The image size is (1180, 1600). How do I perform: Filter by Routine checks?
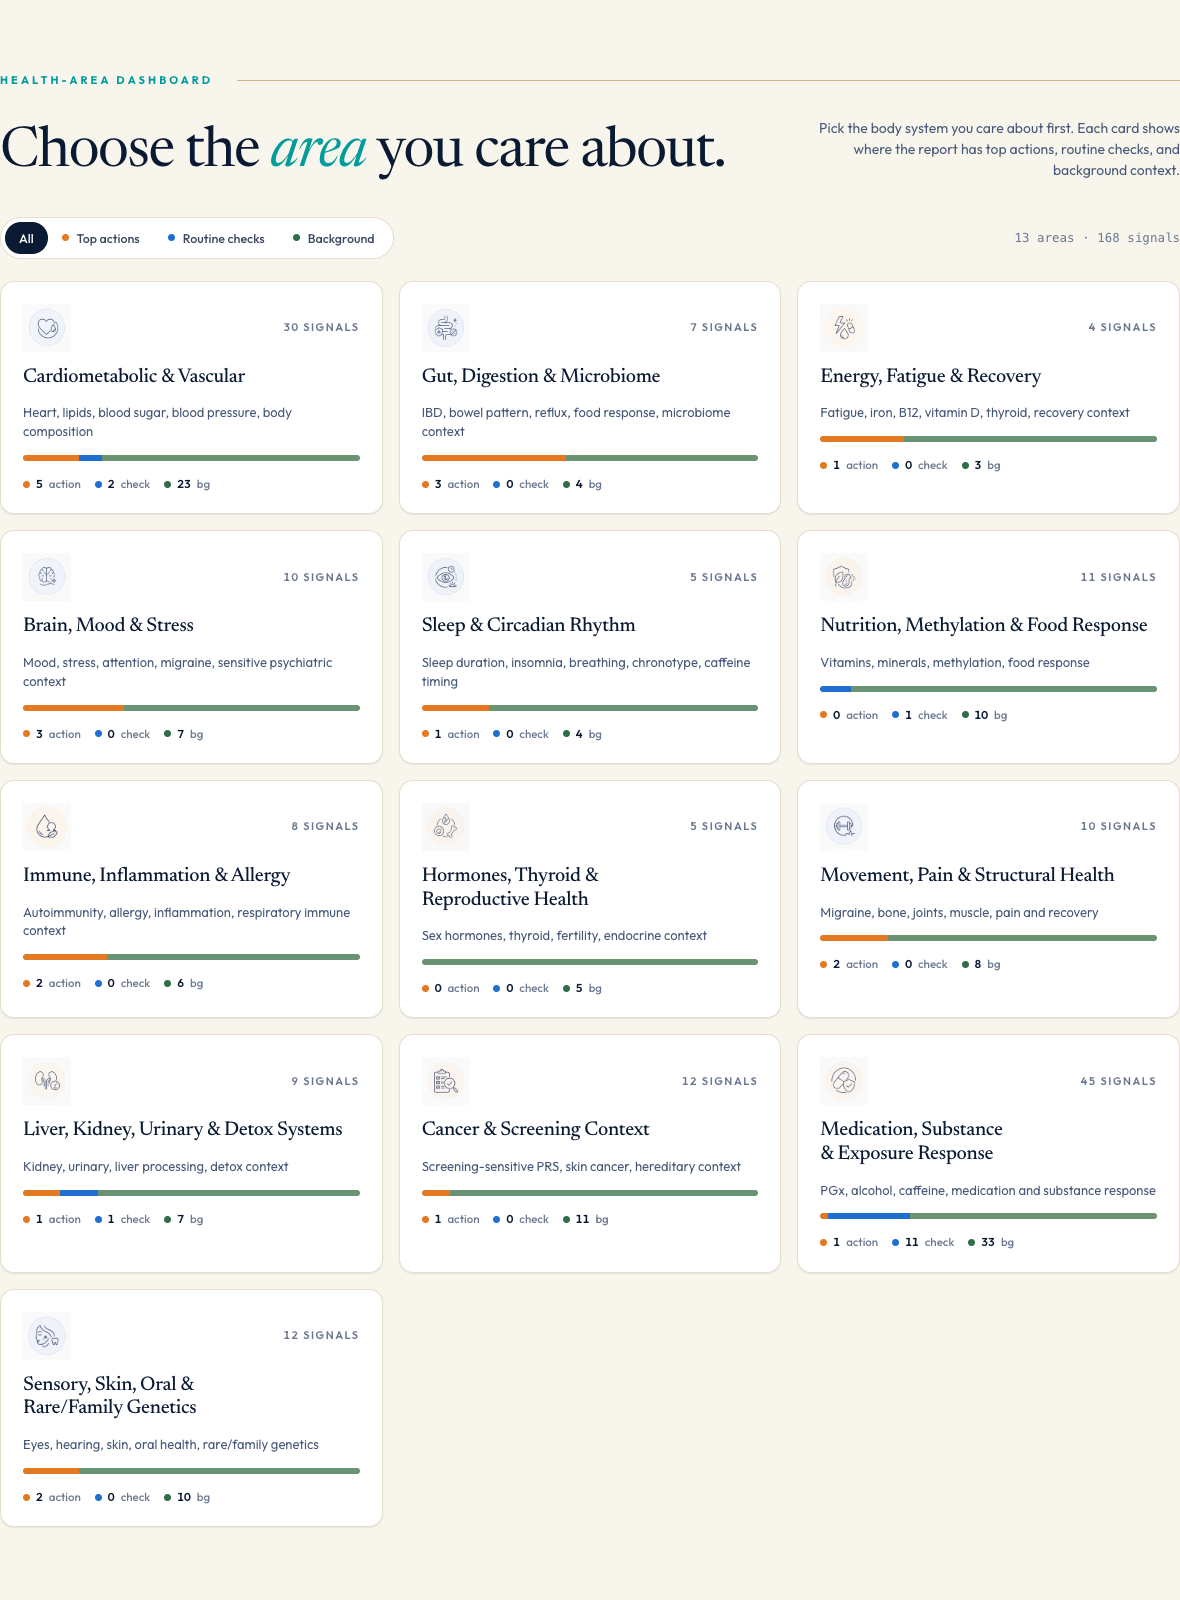tap(216, 238)
